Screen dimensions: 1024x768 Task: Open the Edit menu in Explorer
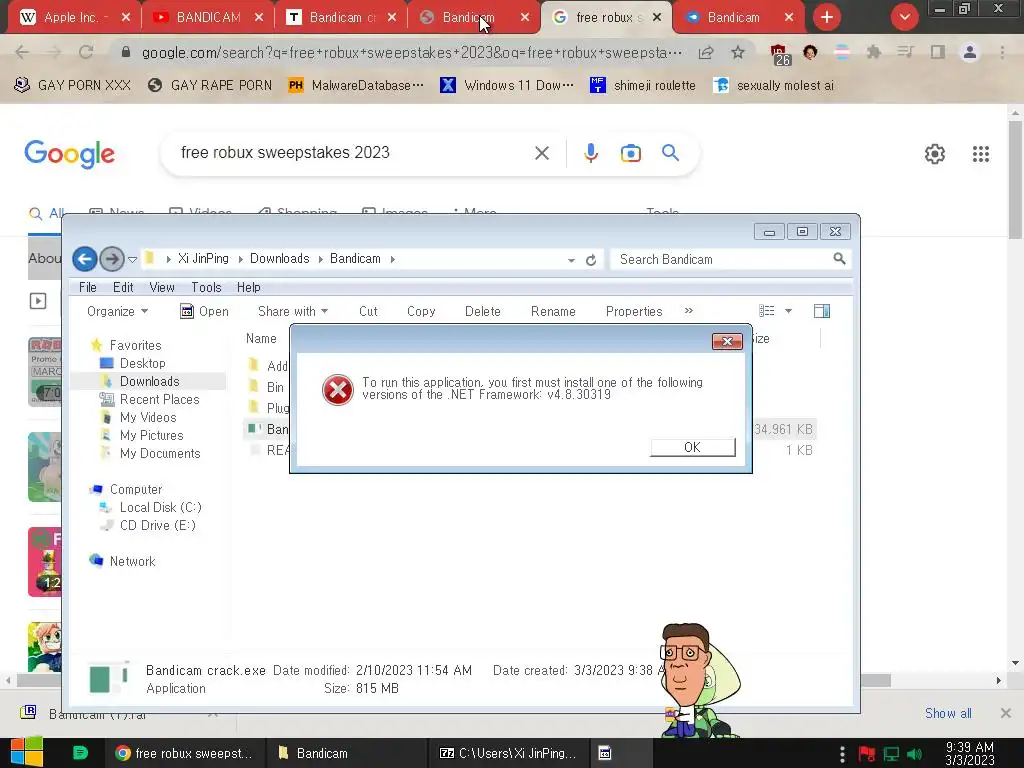point(123,287)
